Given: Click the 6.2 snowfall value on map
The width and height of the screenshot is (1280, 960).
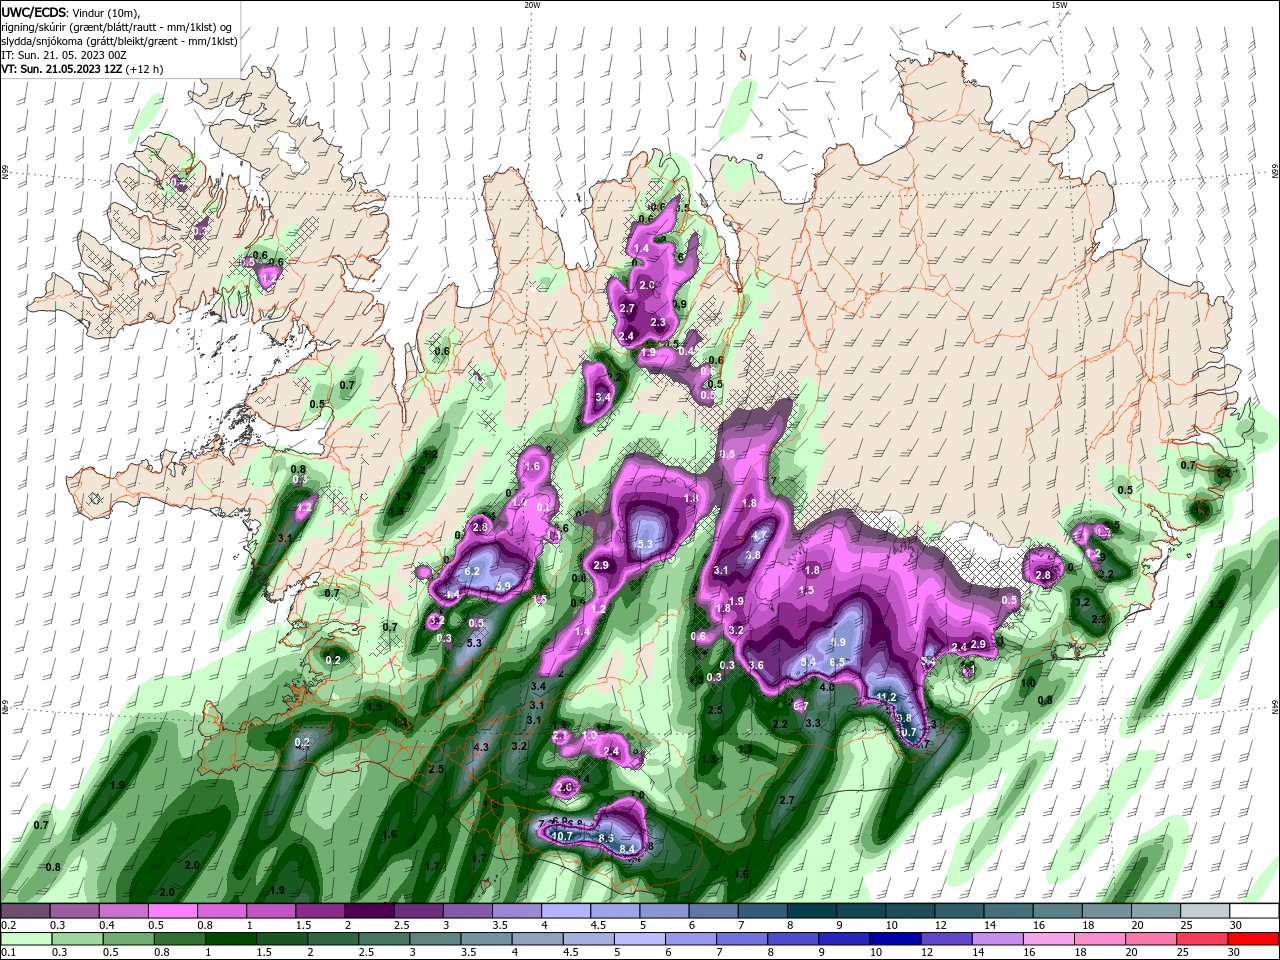Looking at the screenshot, I should [473, 571].
